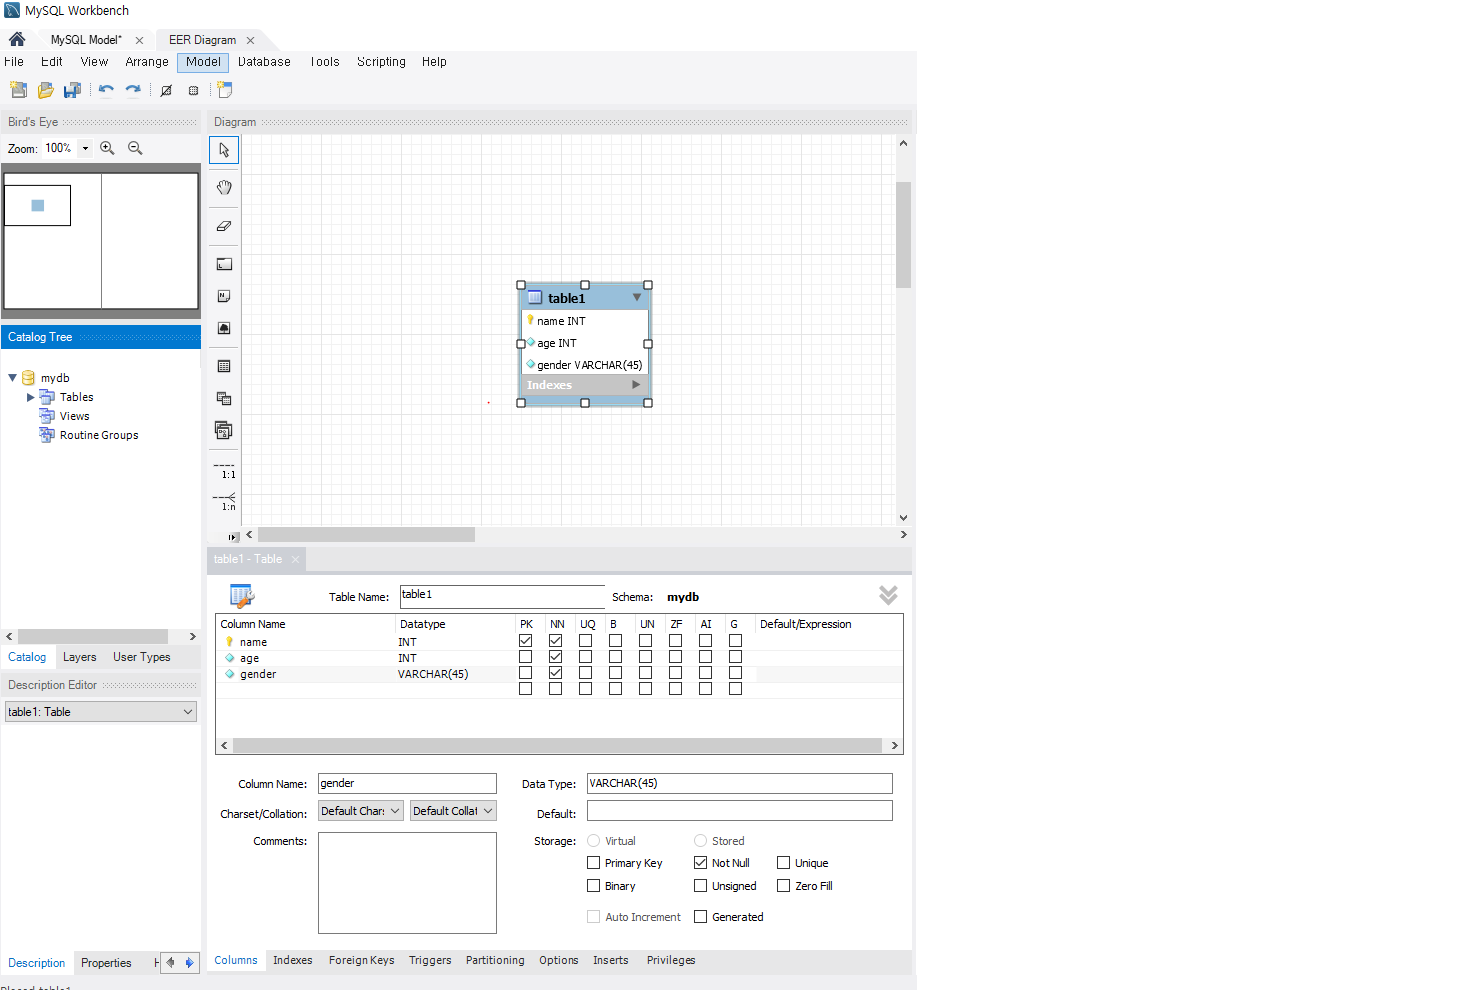Viewport: 1474px width, 990px height.
Task: Select the place new table tool
Action: pos(224,366)
